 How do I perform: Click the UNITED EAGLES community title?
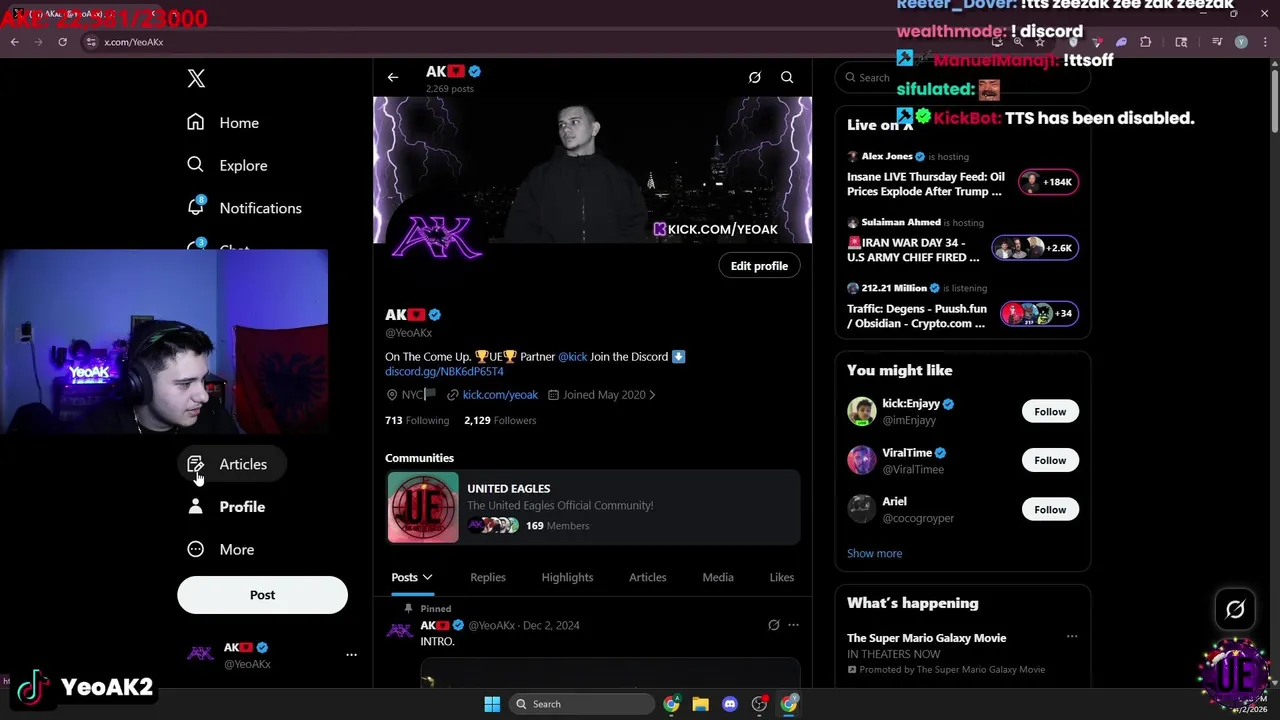click(509, 488)
